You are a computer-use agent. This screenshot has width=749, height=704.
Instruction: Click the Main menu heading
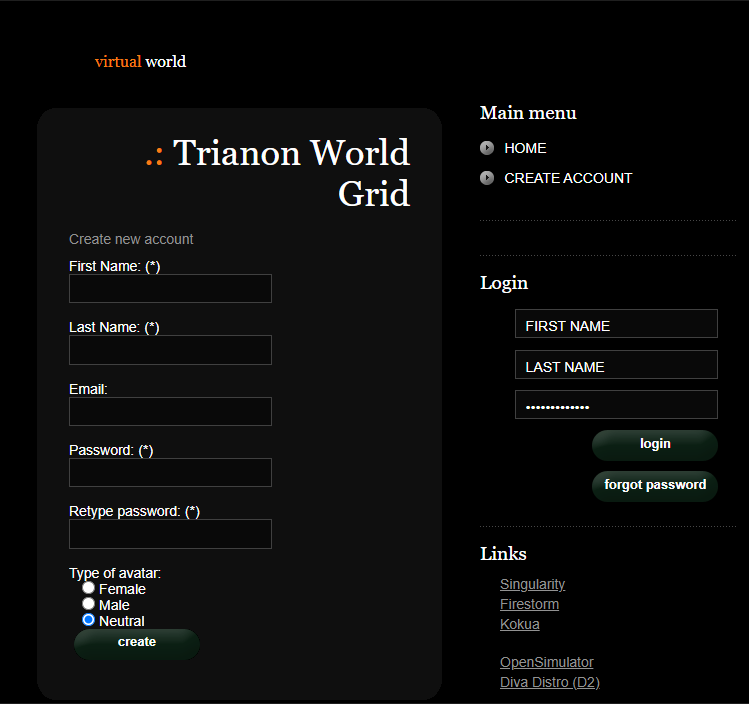pos(528,113)
